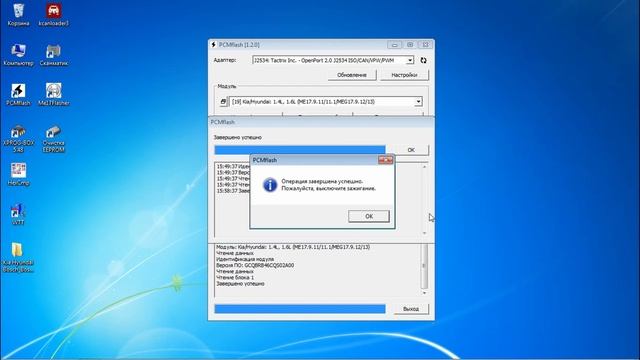
Task: Click the adapter refresh arrows icon
Action: pyautogui.click(x=423, y=60)
